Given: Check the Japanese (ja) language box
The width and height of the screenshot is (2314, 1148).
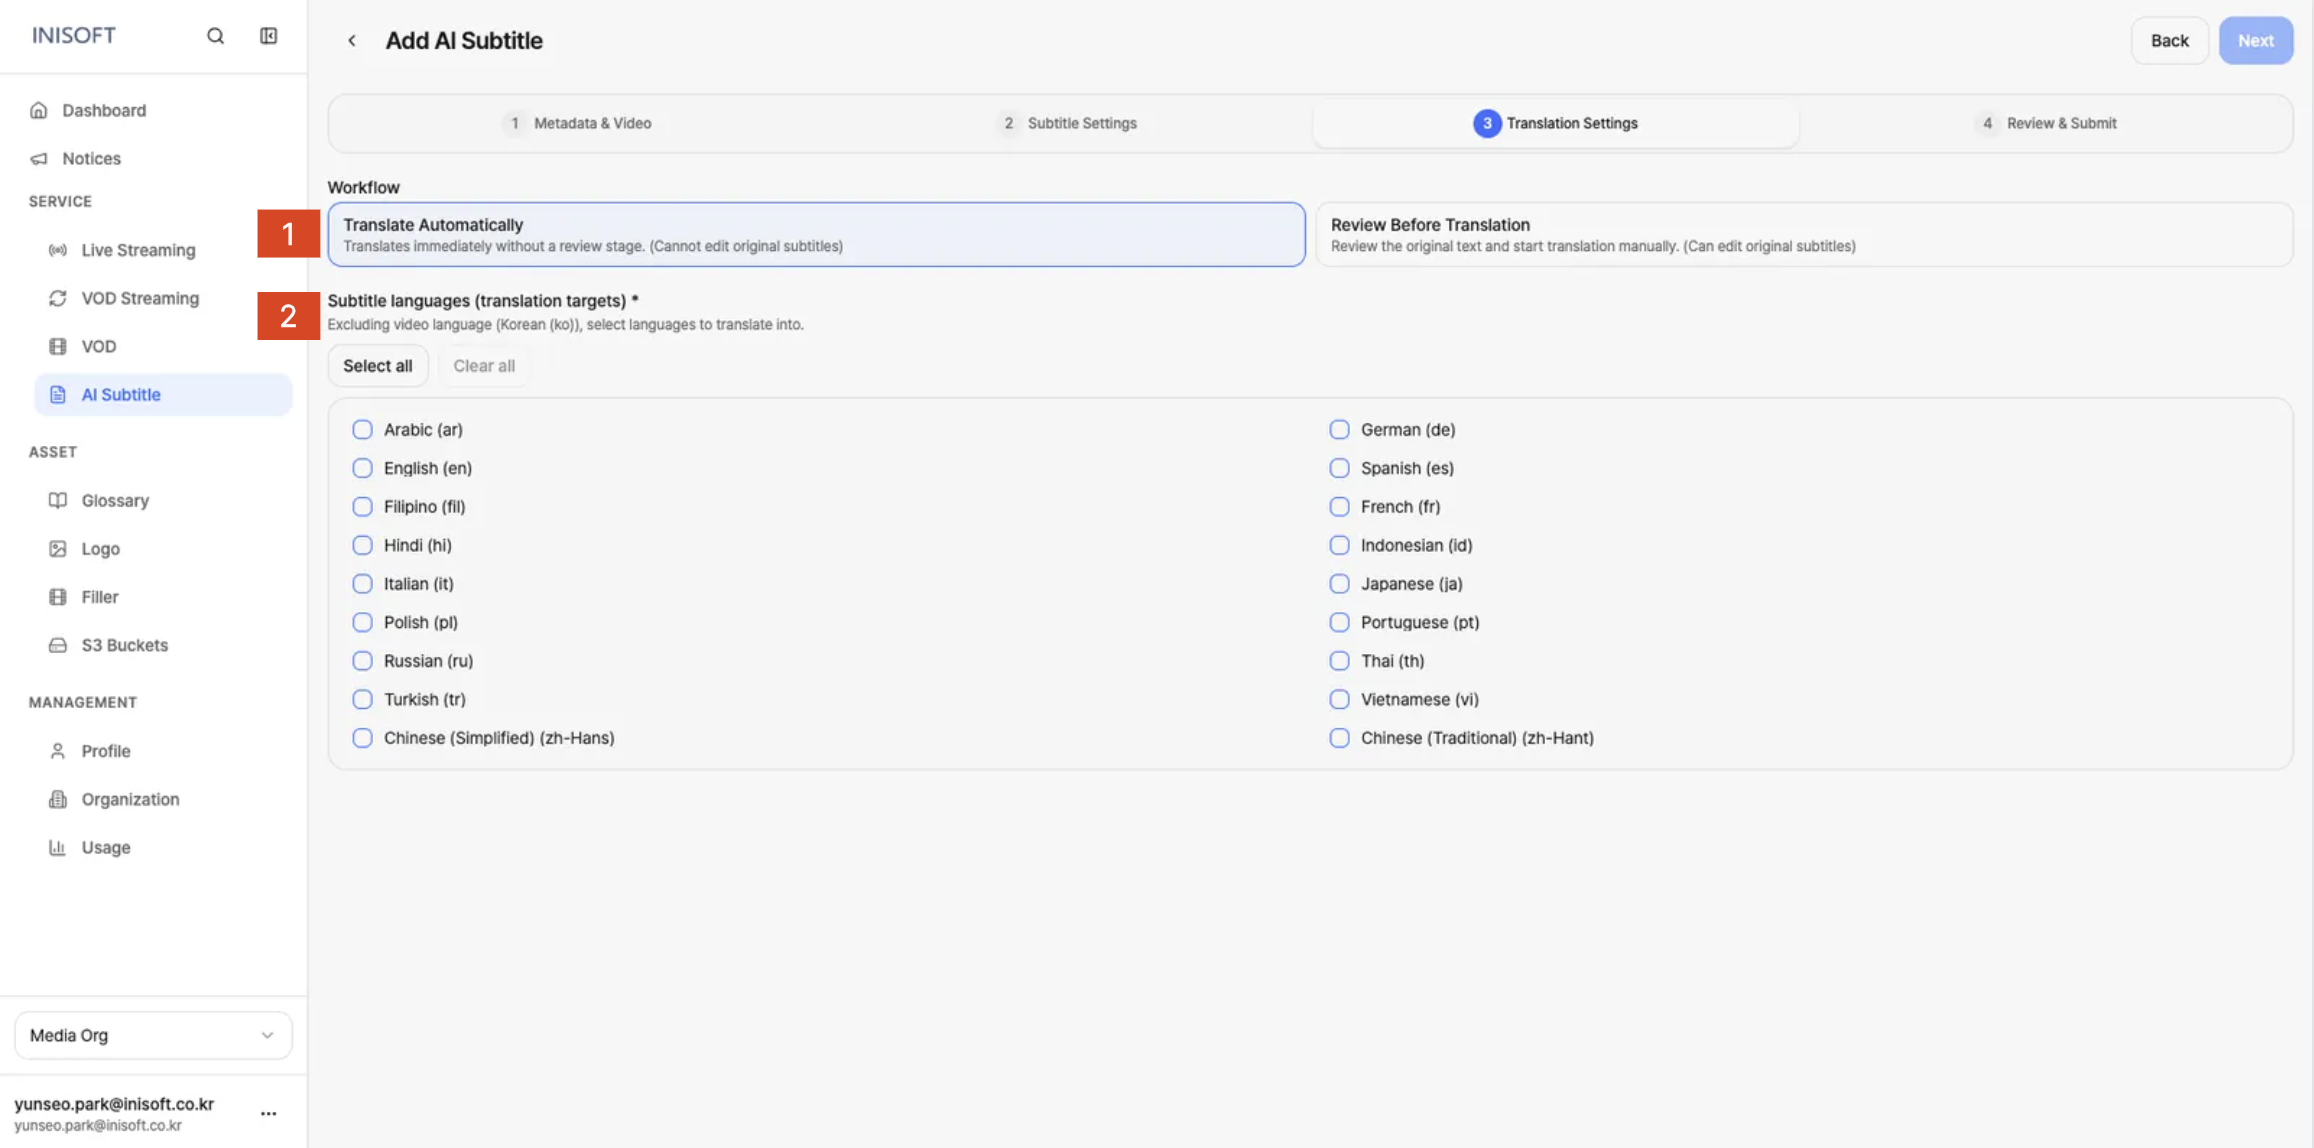Looking at the screenshot, I should [1339, 583].
